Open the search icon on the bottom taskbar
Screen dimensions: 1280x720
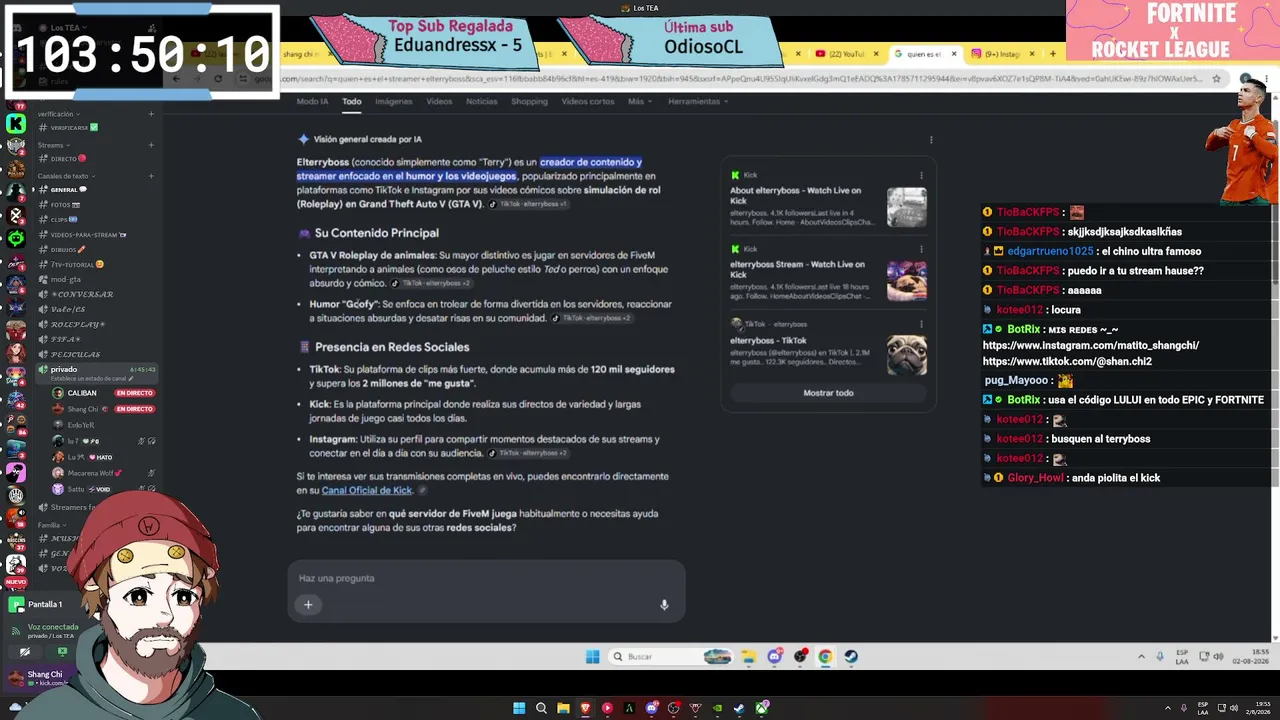coord(541,708)
